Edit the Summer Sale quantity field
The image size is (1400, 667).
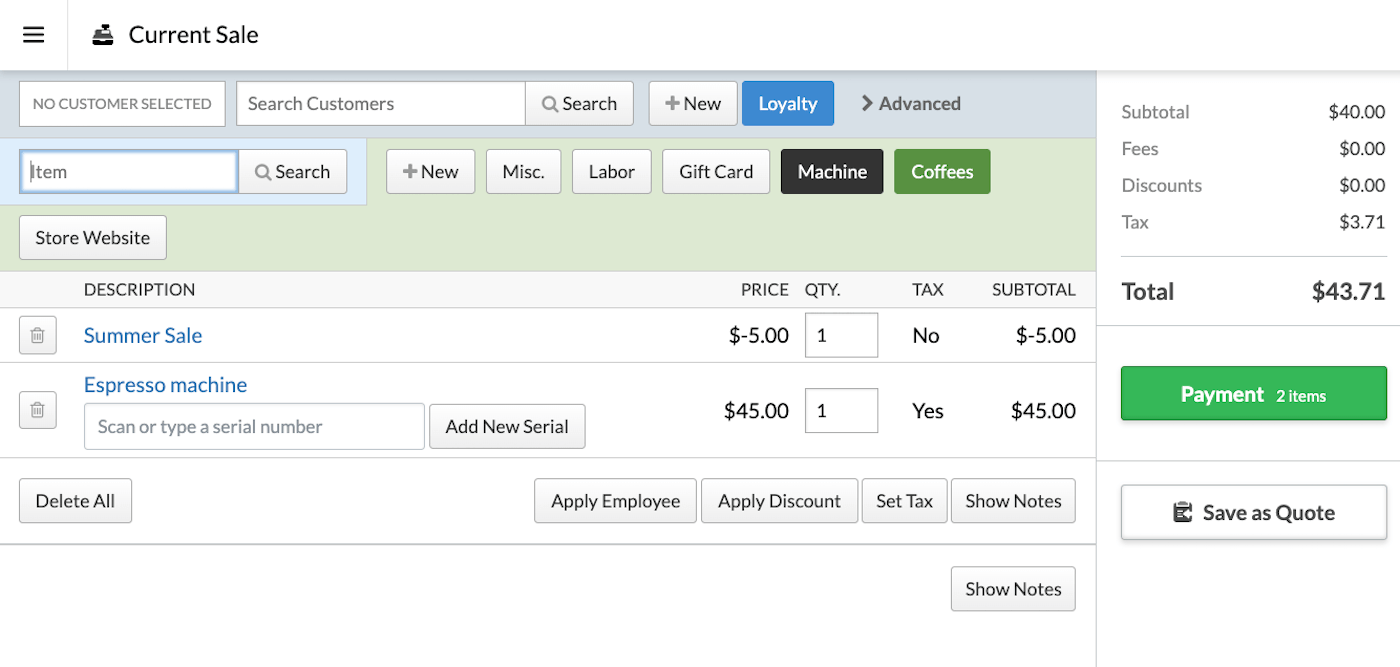842,336
